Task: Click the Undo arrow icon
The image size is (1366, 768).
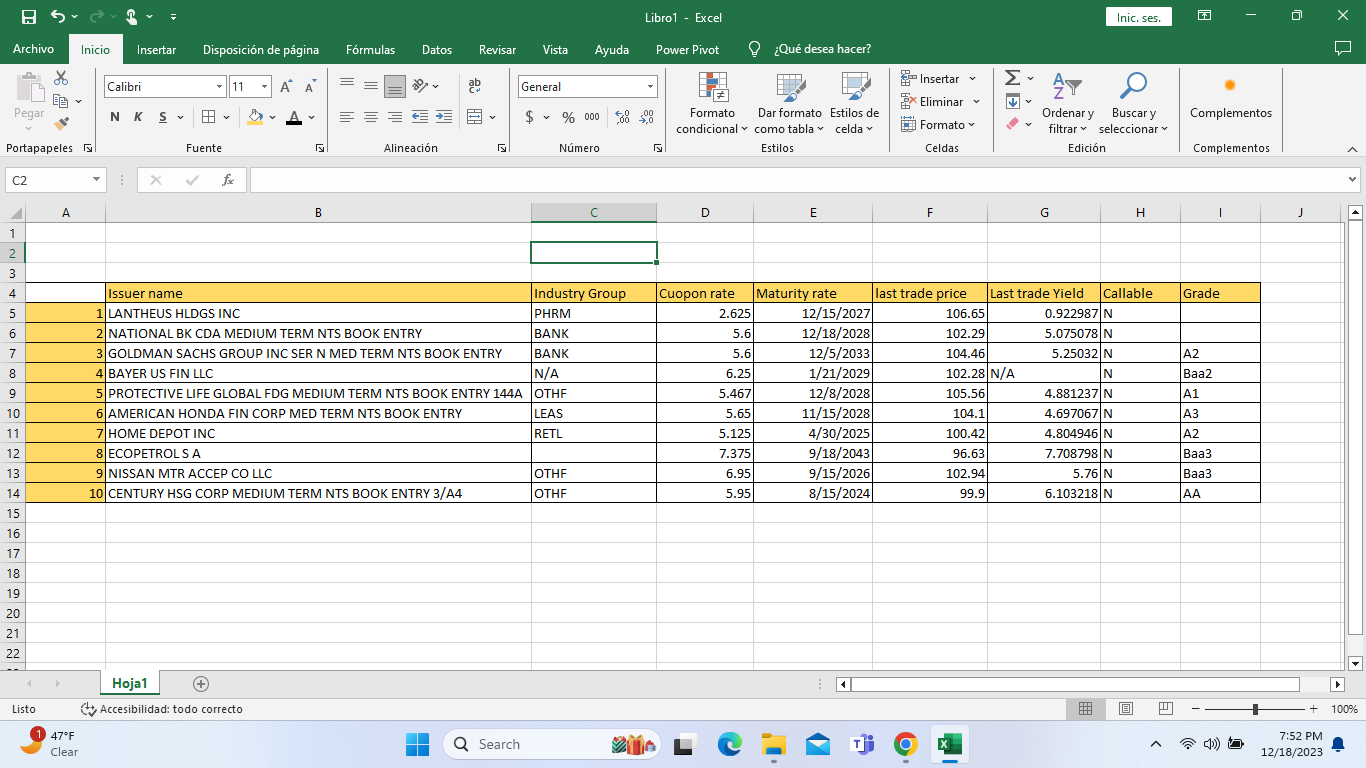Action: click(x=58, y=17)
